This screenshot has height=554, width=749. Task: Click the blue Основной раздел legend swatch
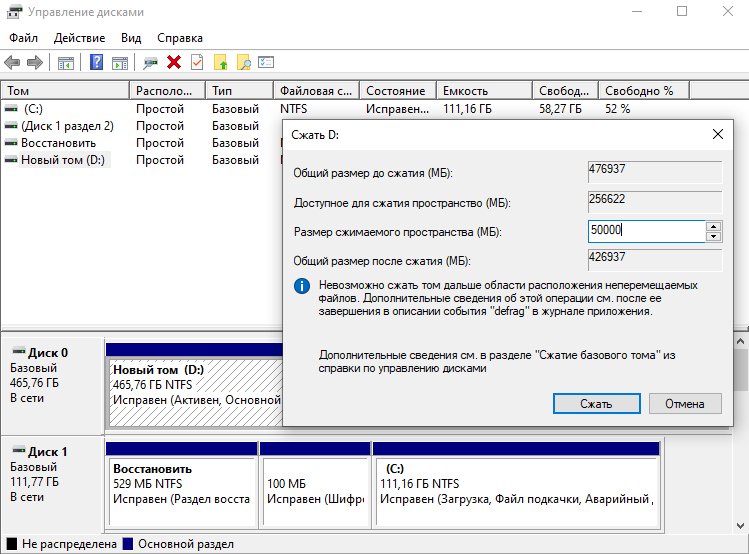128,544
